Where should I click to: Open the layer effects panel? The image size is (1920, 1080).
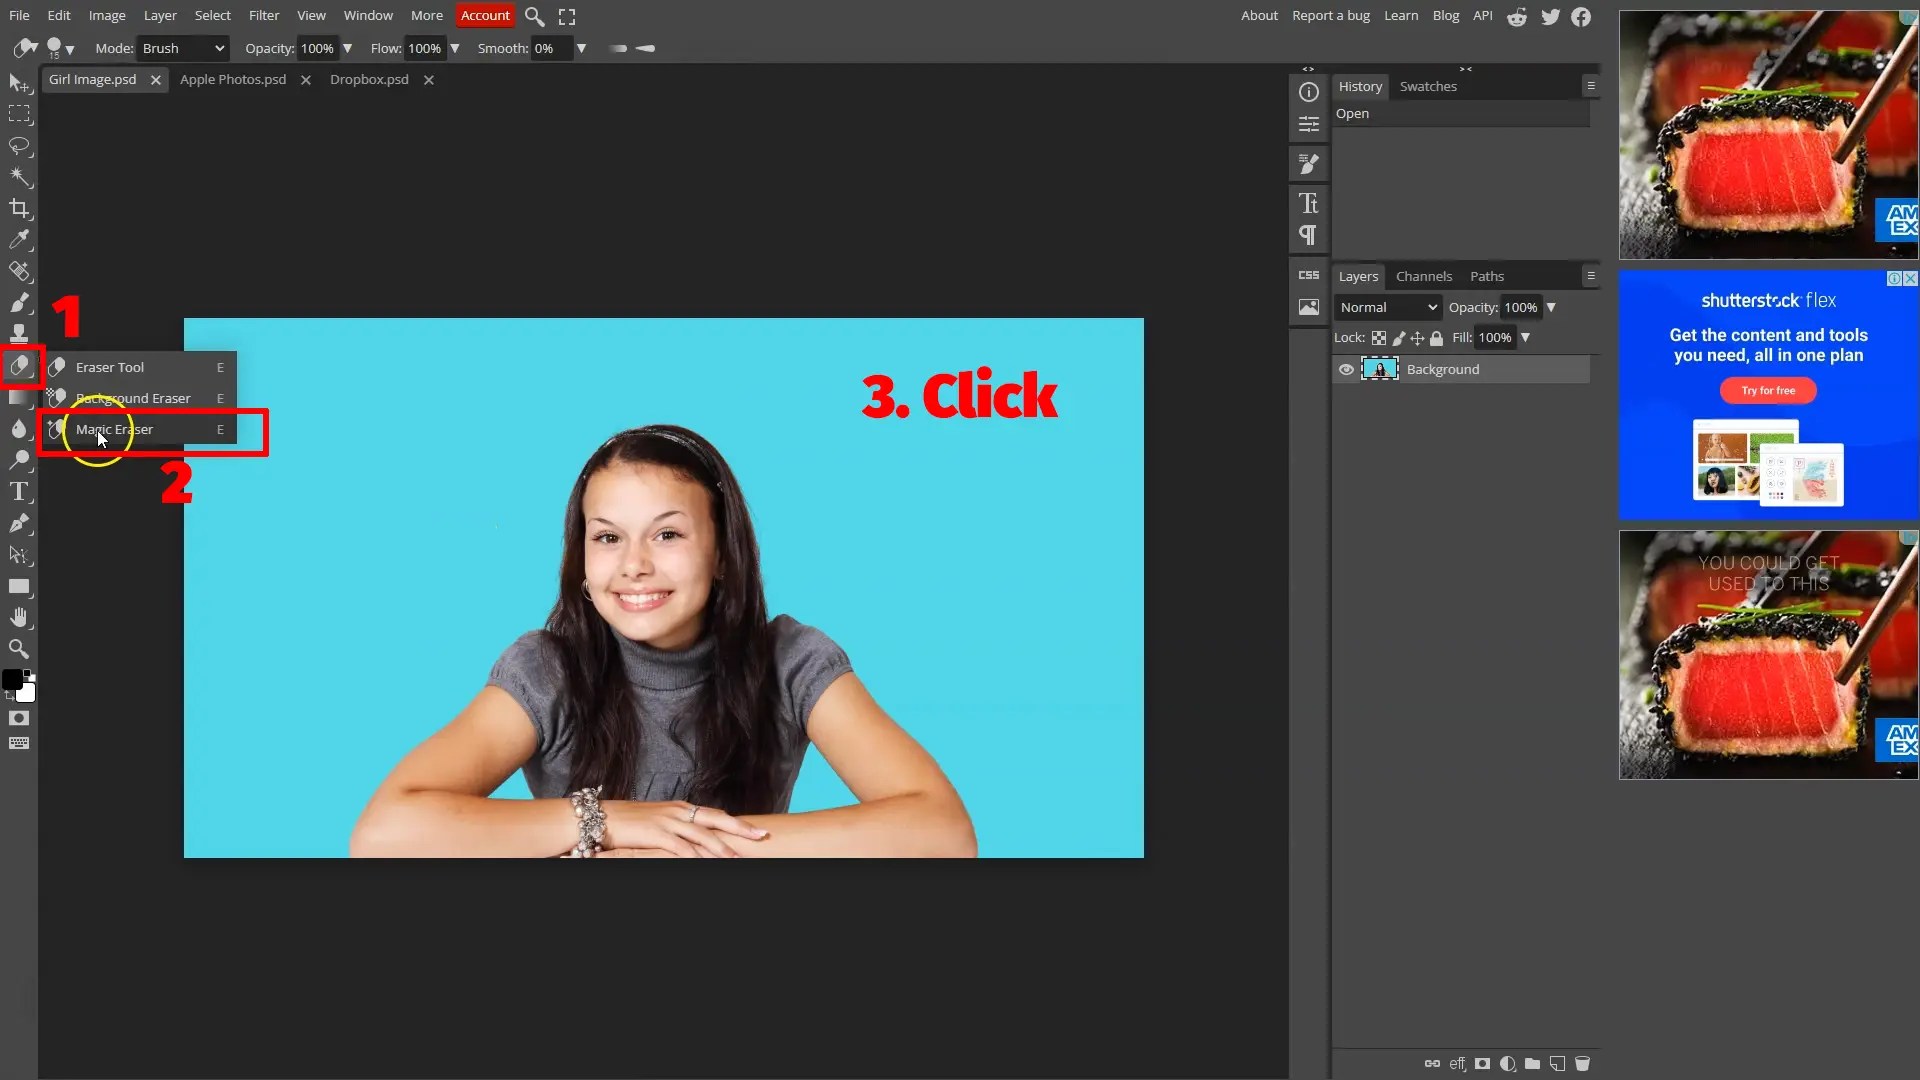click(x=1457, y=1064)
